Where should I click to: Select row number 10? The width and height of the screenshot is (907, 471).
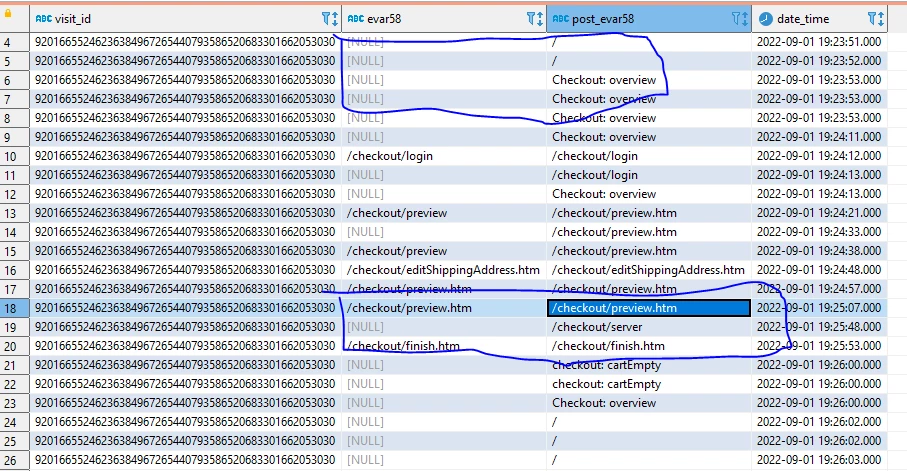tap(14, 156)
